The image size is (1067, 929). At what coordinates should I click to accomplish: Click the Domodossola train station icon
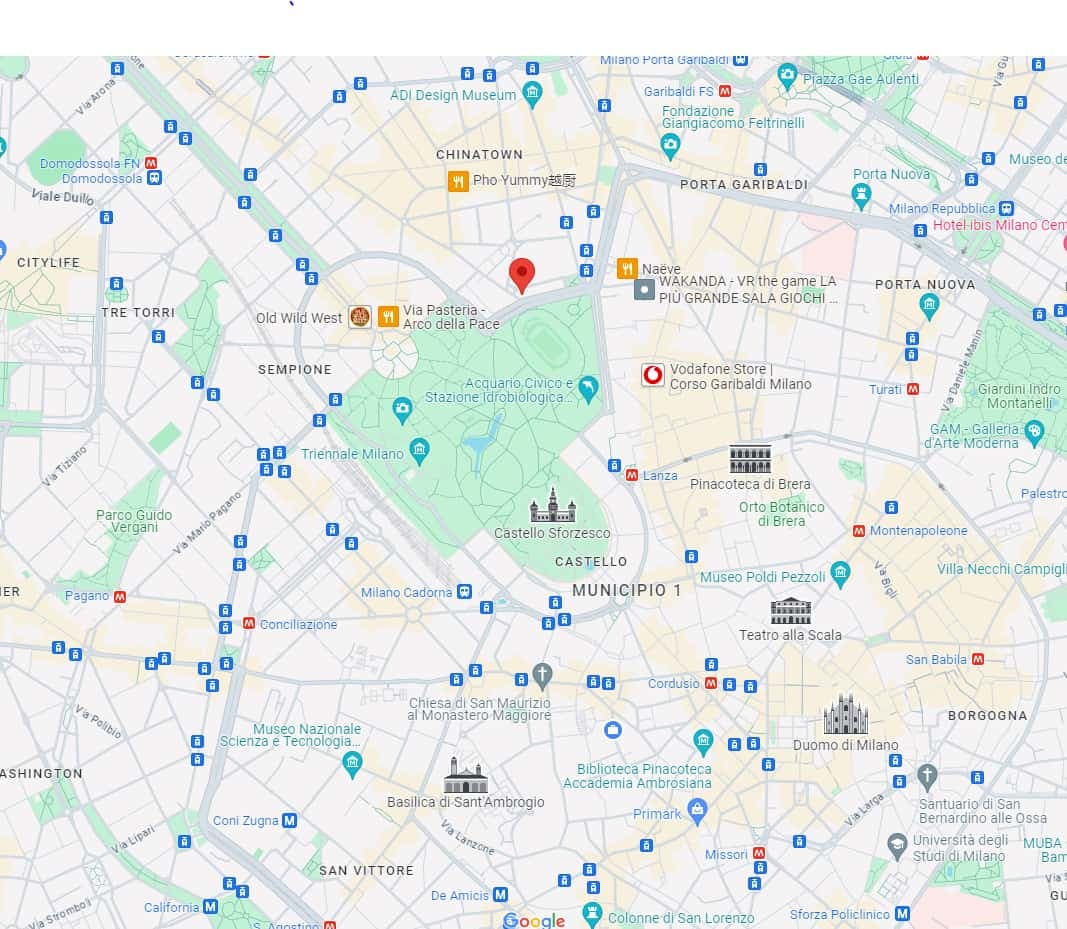click(x=154, y=178)
